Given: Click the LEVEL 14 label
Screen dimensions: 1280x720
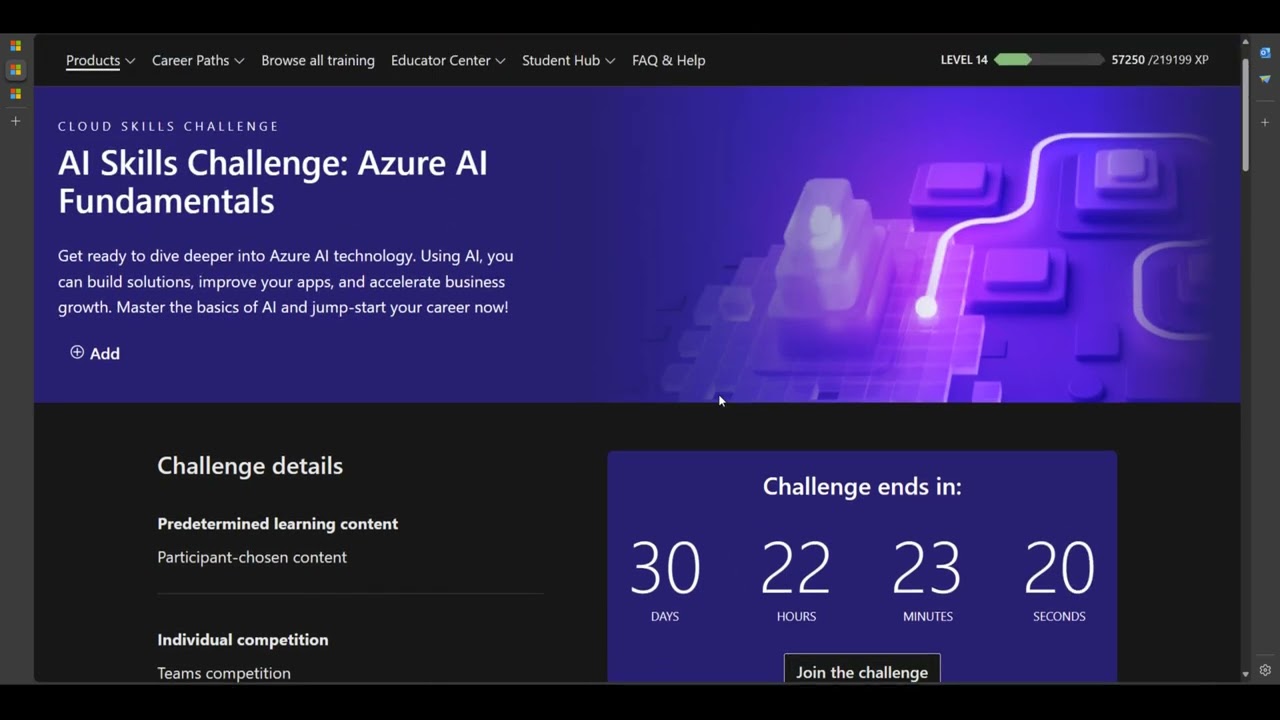Looking at the screenshot, I should click(x=964, y=60).
